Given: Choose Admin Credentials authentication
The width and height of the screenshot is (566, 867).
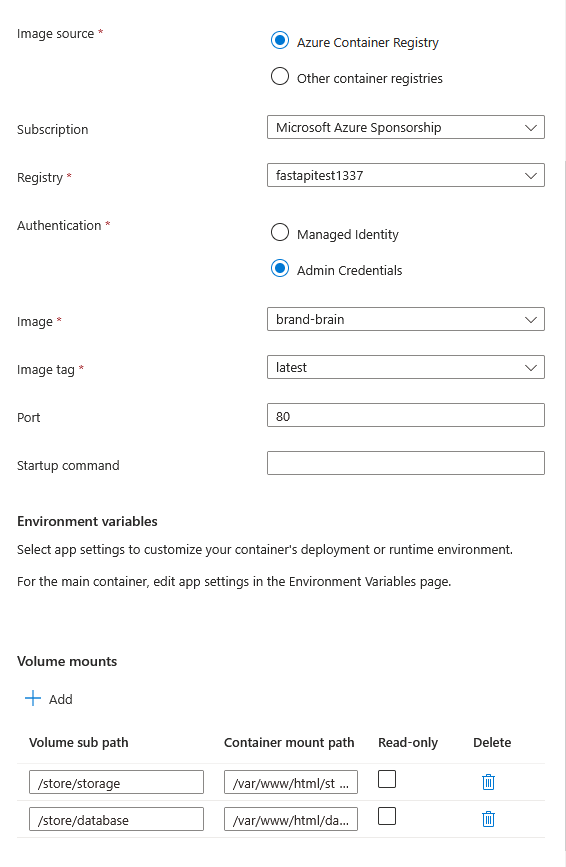Looking at the screenshot, I should 280,269.
